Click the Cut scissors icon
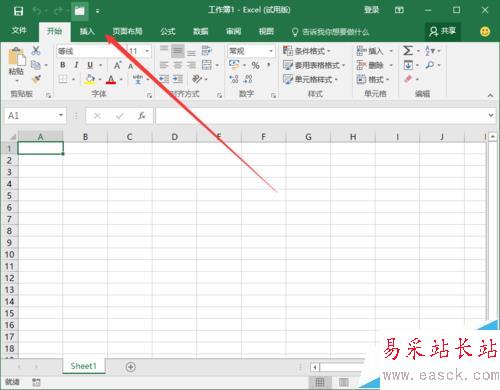 pyautogui.click(x=36, y=51)
